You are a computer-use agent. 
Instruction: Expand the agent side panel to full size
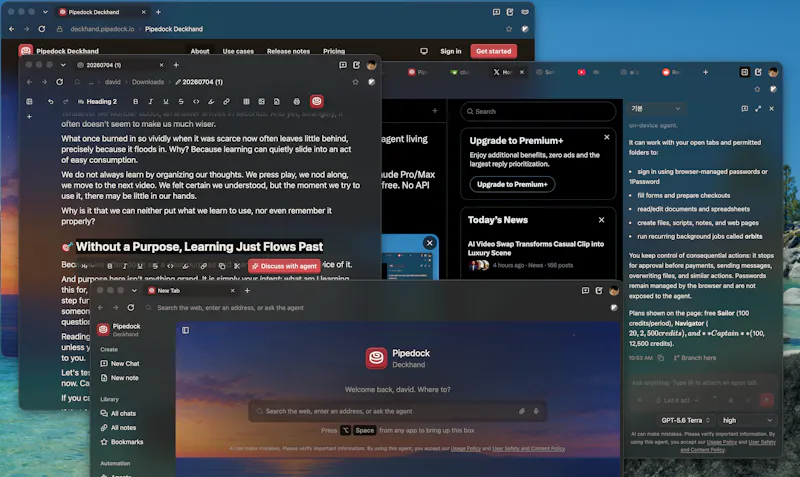tap(758, 109)
